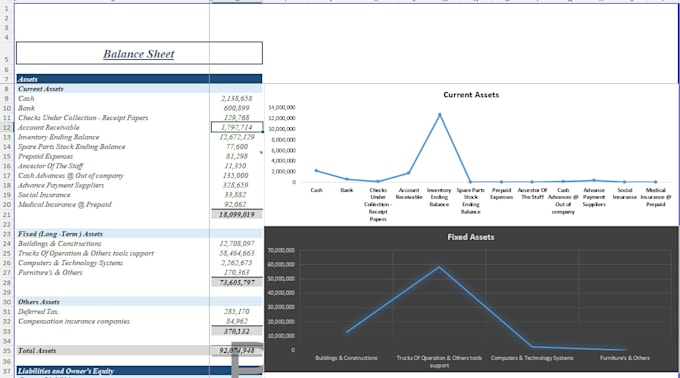
Task: Click row header 12
Action: [x=7, y=127]
